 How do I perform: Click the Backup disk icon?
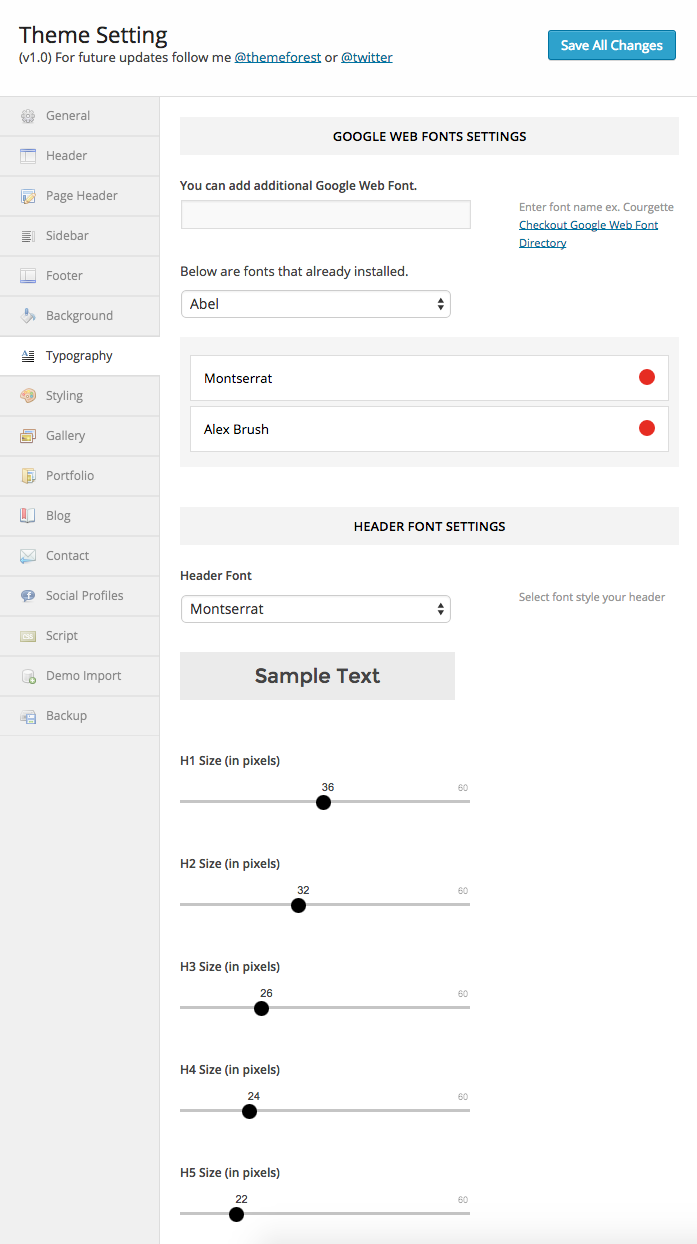(x=28, y=716)
